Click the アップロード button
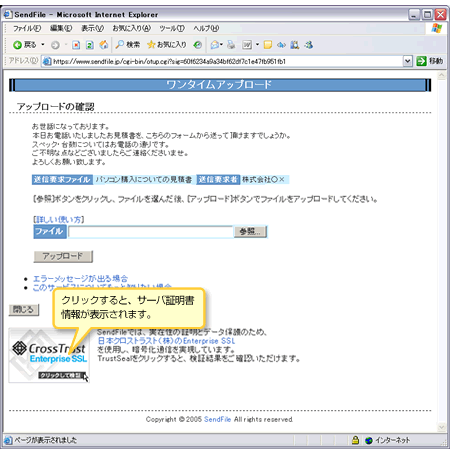This screenshot has width=450, height=454. [x=63, y=256]
